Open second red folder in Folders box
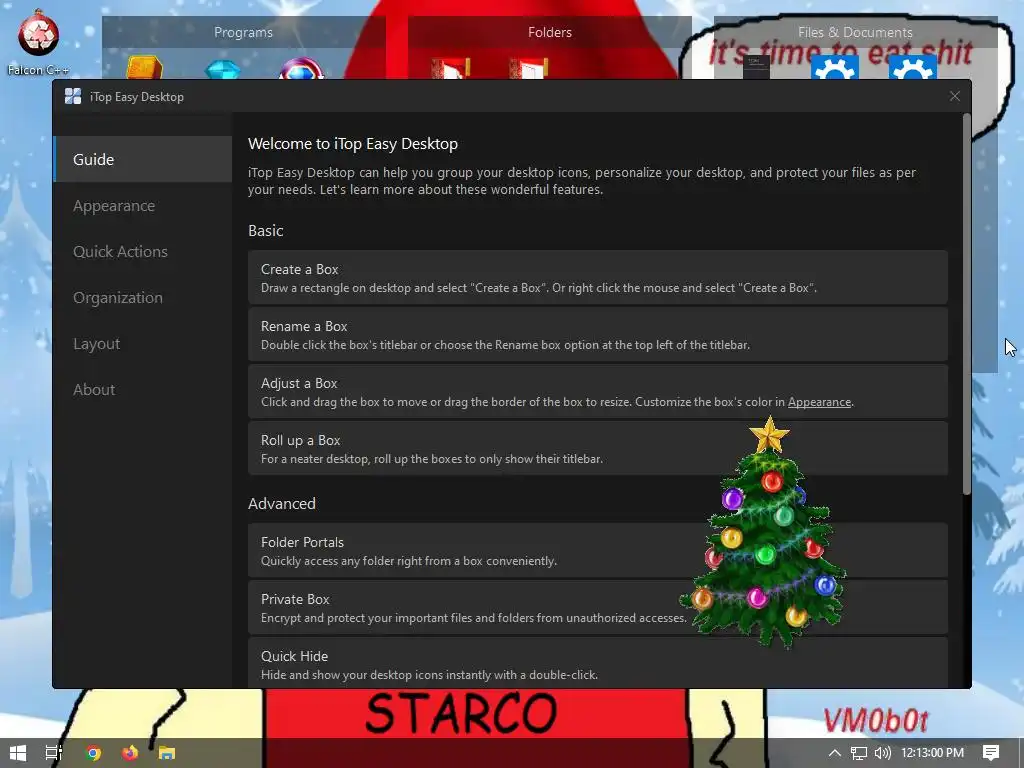 528,69
